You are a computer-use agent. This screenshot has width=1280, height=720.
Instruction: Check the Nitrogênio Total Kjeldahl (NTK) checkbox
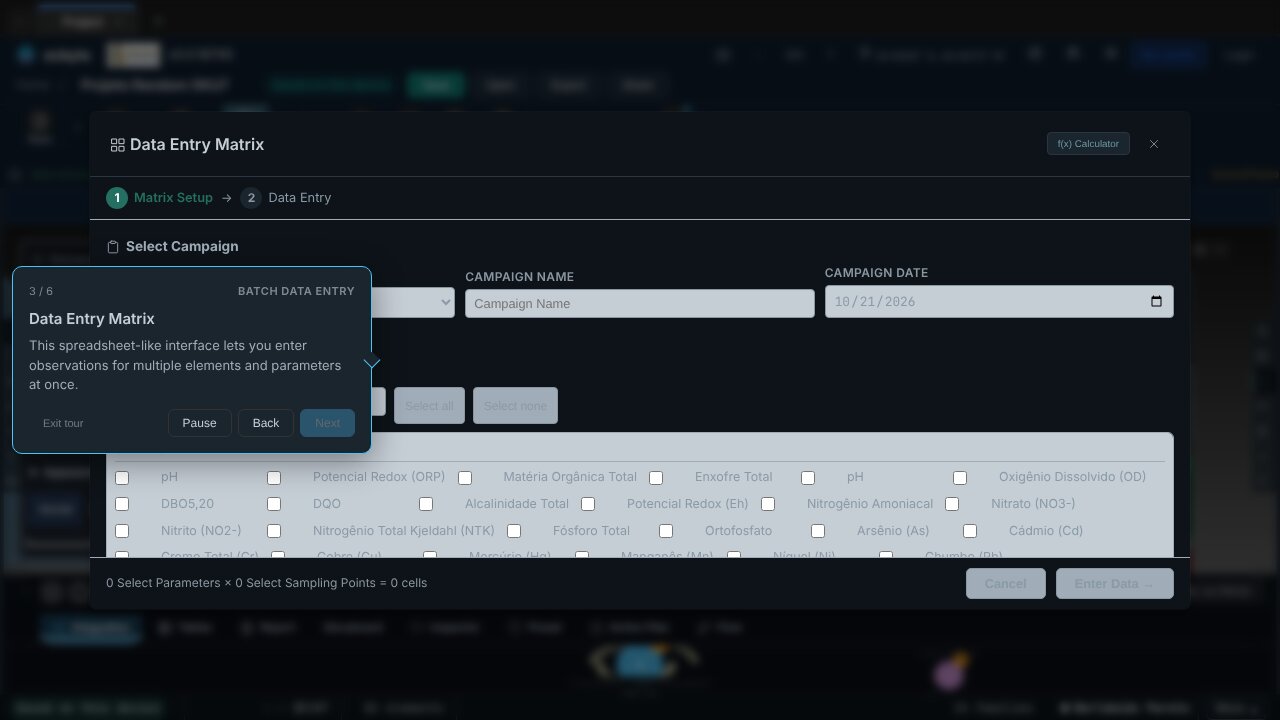(274, 531)
